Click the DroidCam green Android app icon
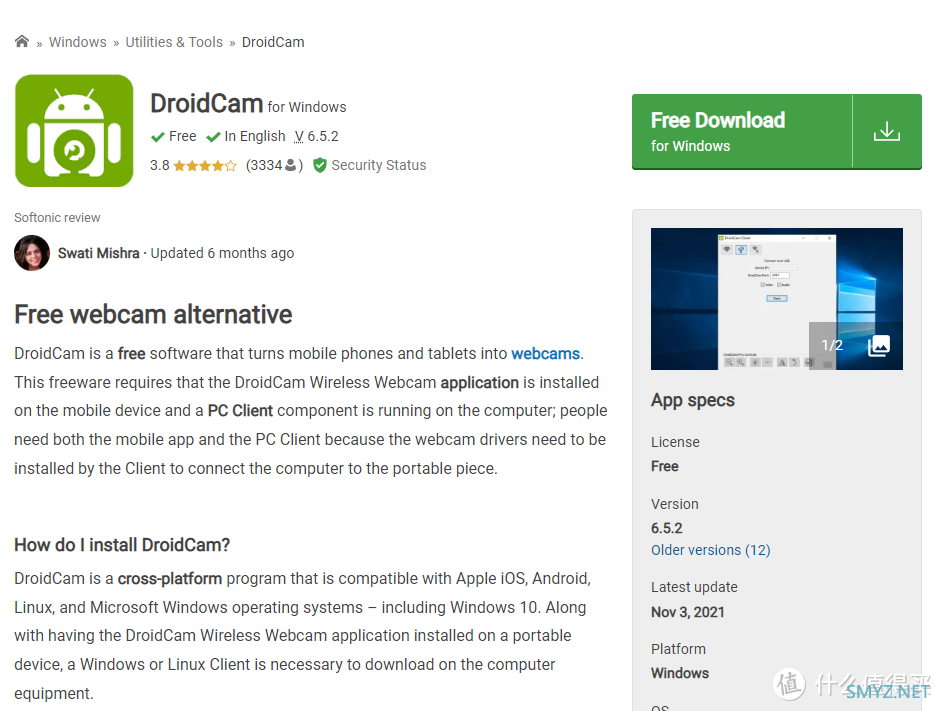This screenshot has height=711, width=943. pos(74,131)
